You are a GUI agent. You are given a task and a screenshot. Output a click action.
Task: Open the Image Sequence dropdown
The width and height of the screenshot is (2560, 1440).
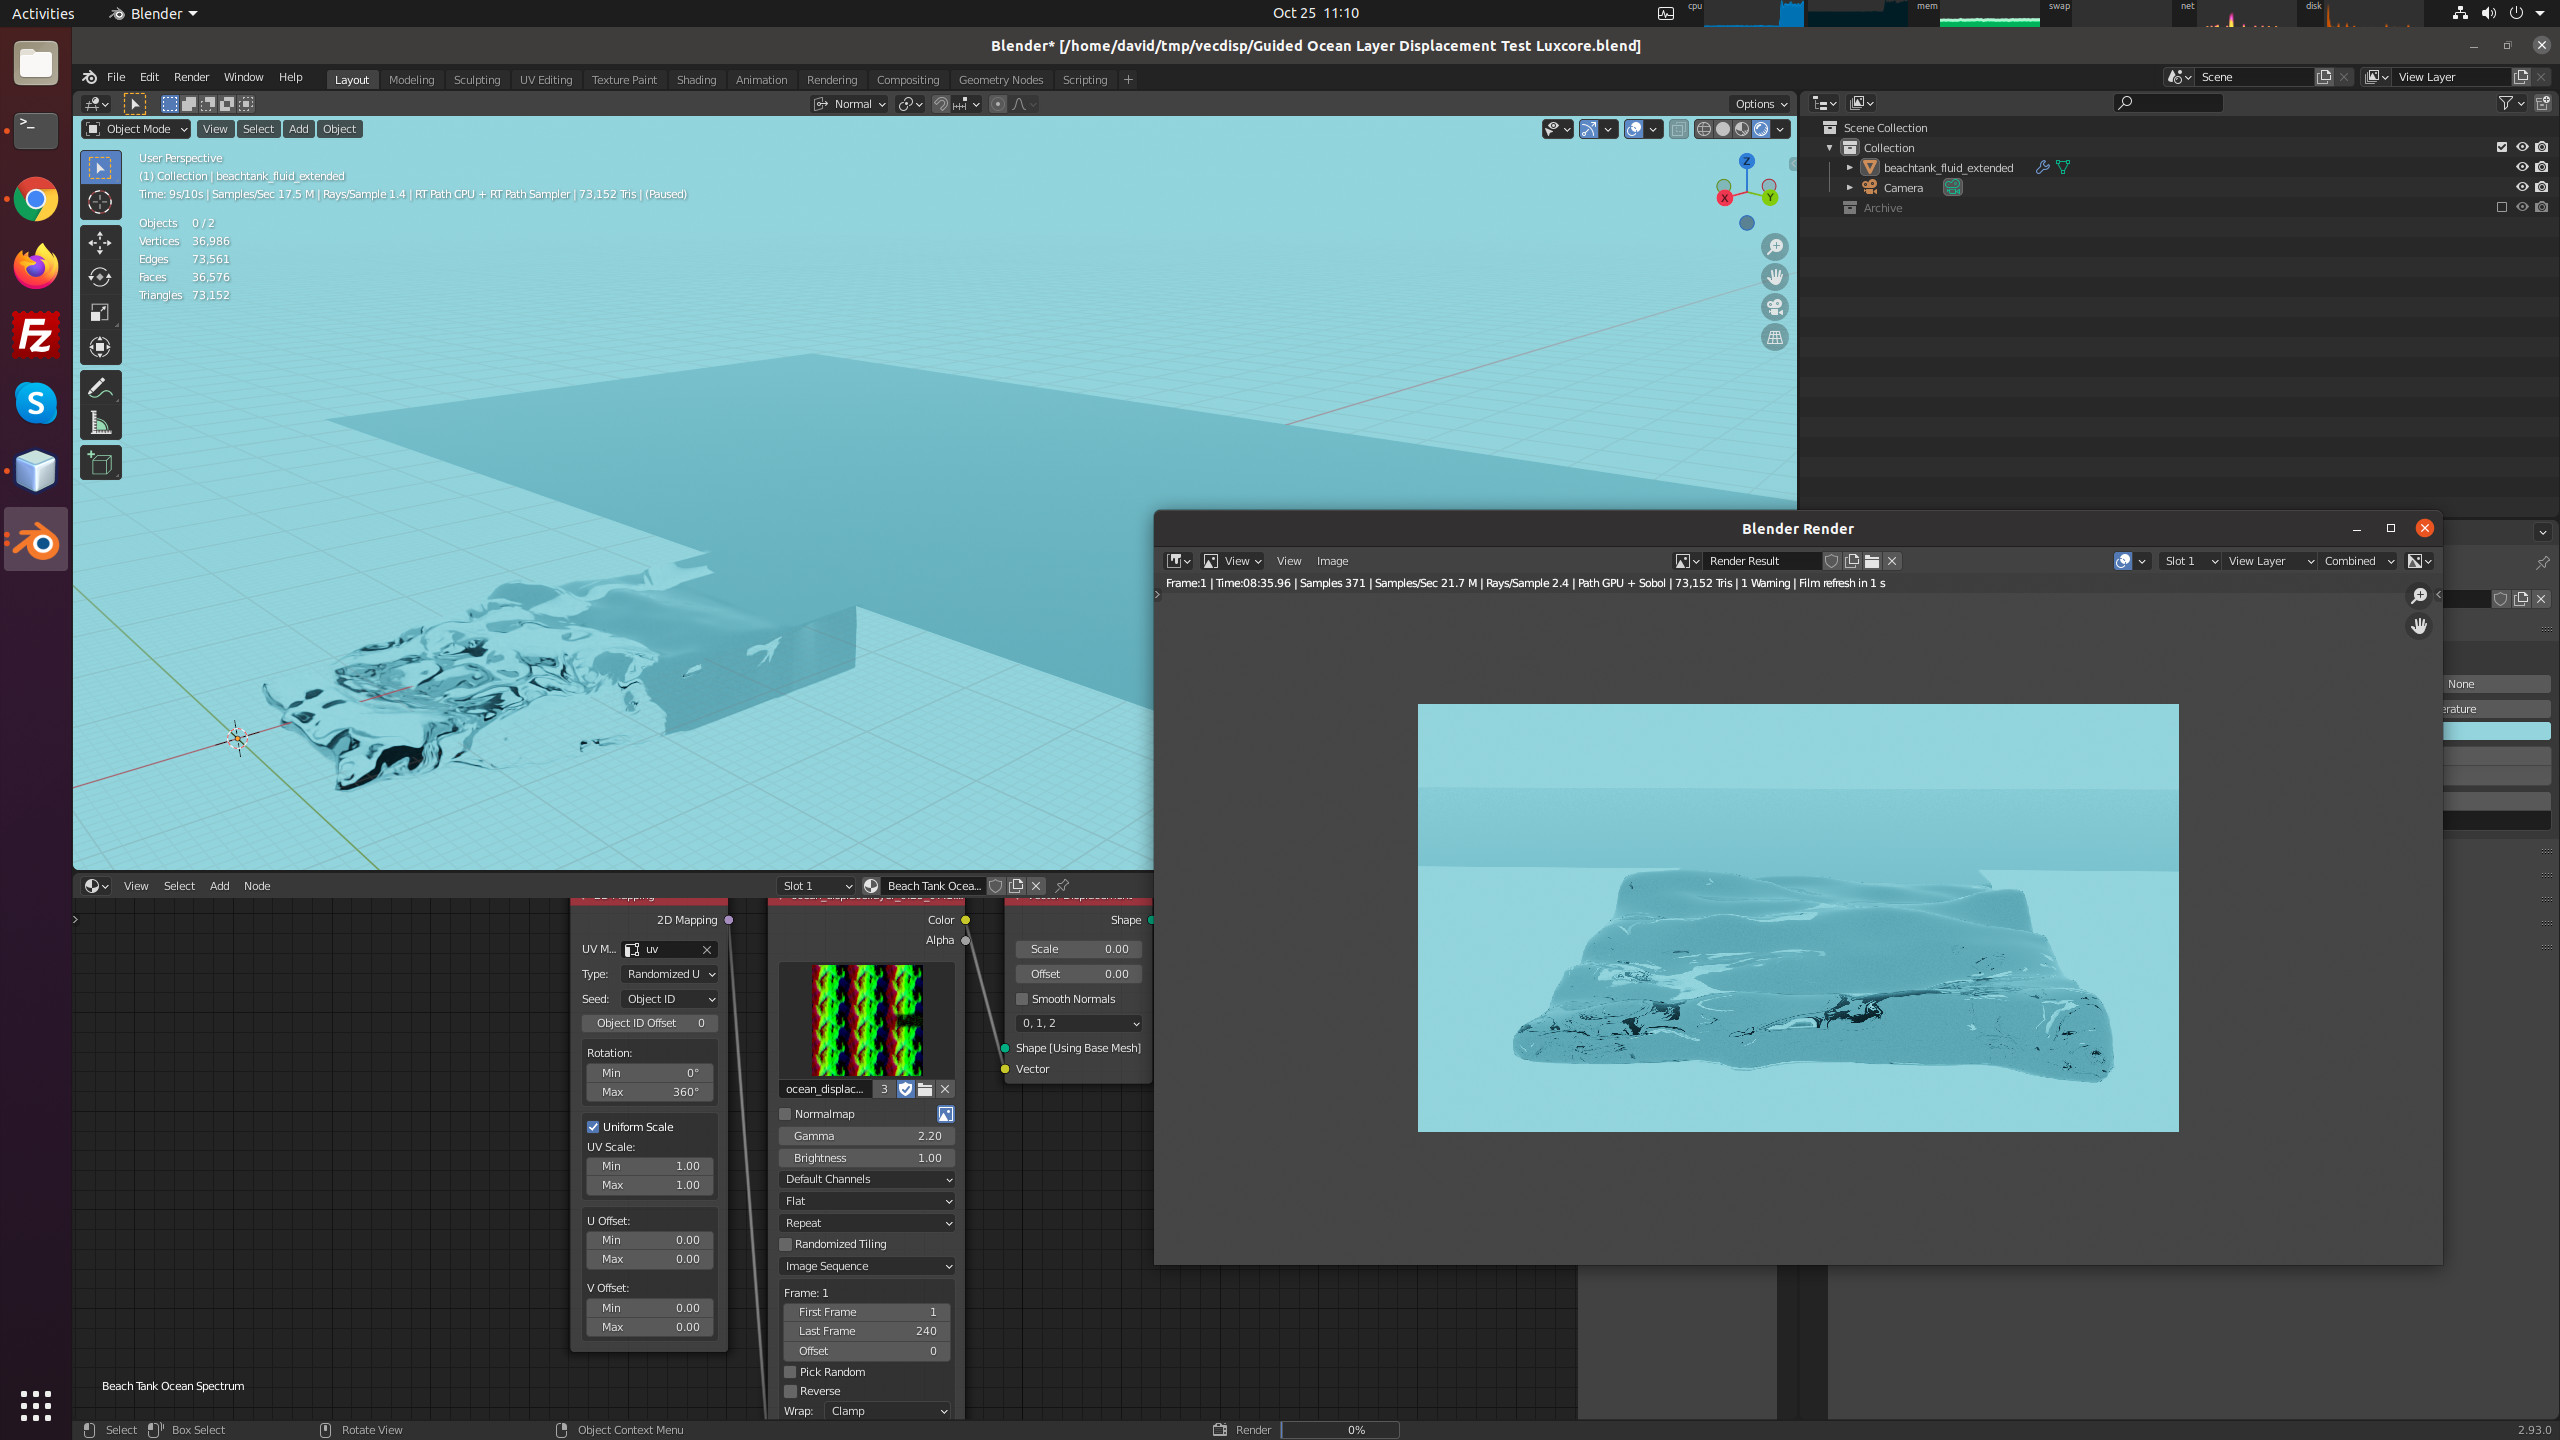tap(866, 1266)
